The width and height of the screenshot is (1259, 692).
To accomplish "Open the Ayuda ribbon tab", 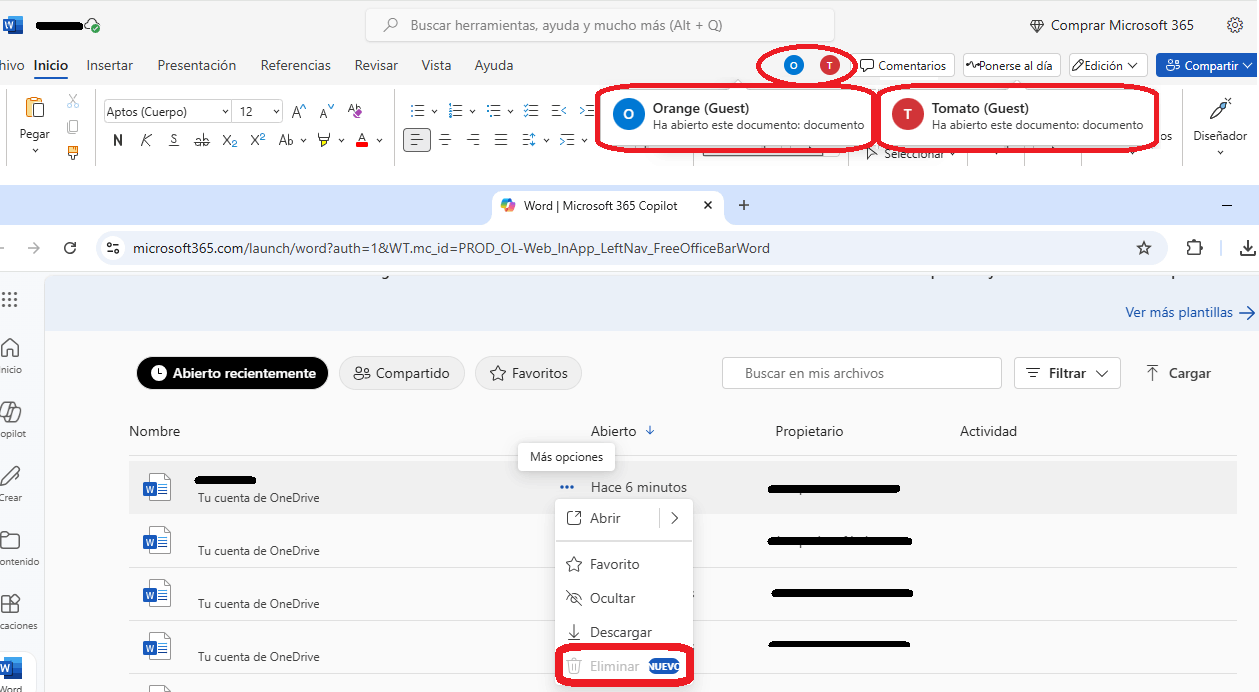I will [494, 65].
